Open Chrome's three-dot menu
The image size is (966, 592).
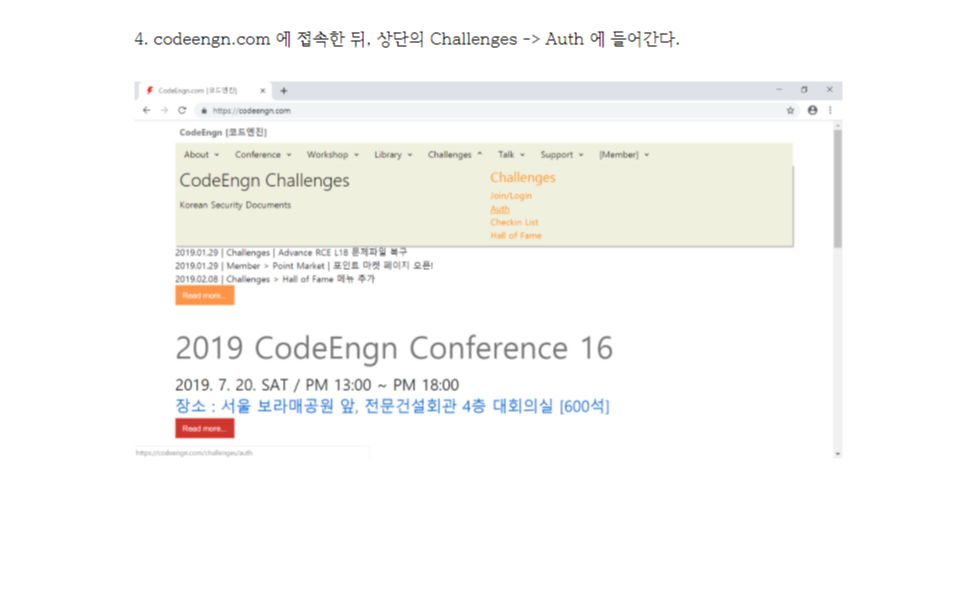pos(830,110)
